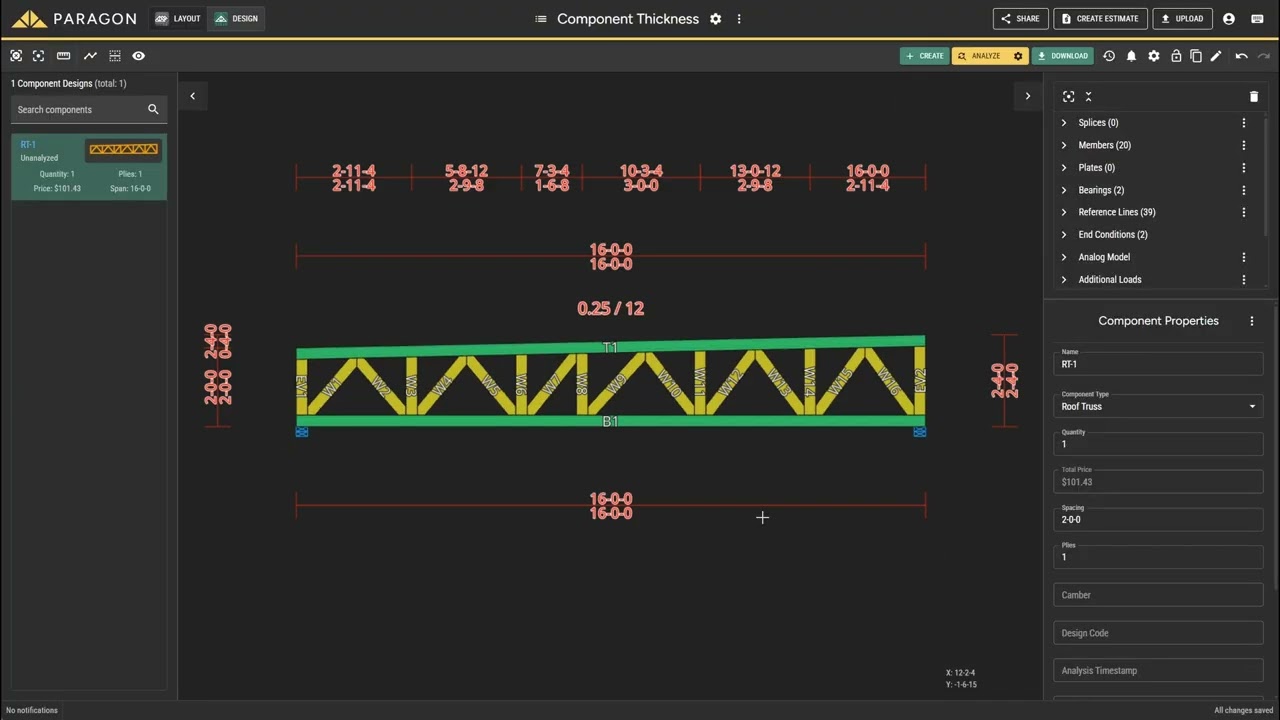1280x720 pixels.
Task: Open Component Properties kebab menu
Action: 1252,321
